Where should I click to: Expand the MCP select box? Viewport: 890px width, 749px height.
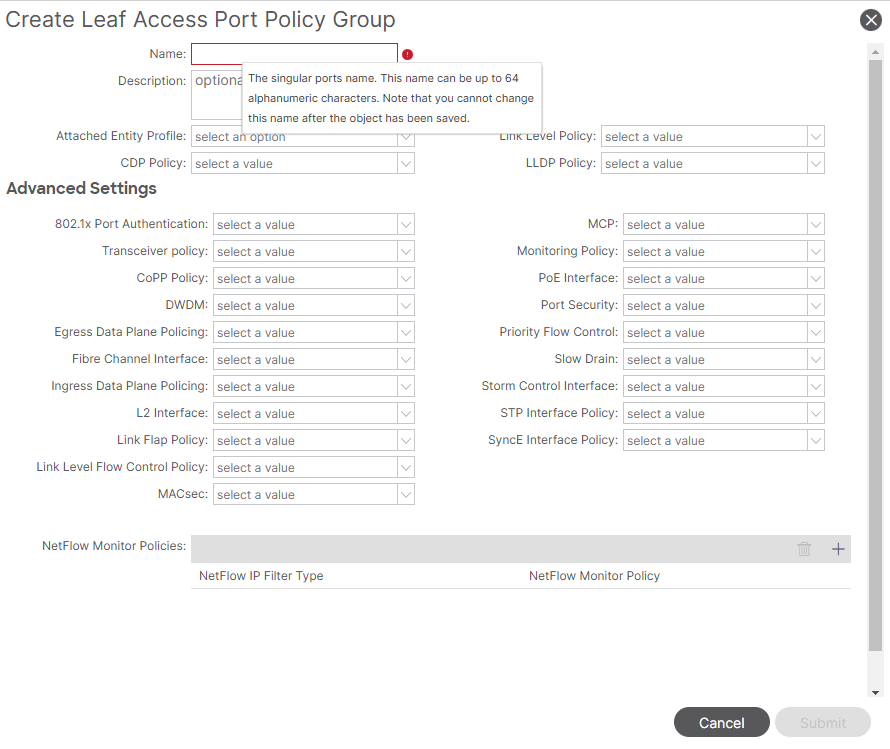(x=723, y=225)
